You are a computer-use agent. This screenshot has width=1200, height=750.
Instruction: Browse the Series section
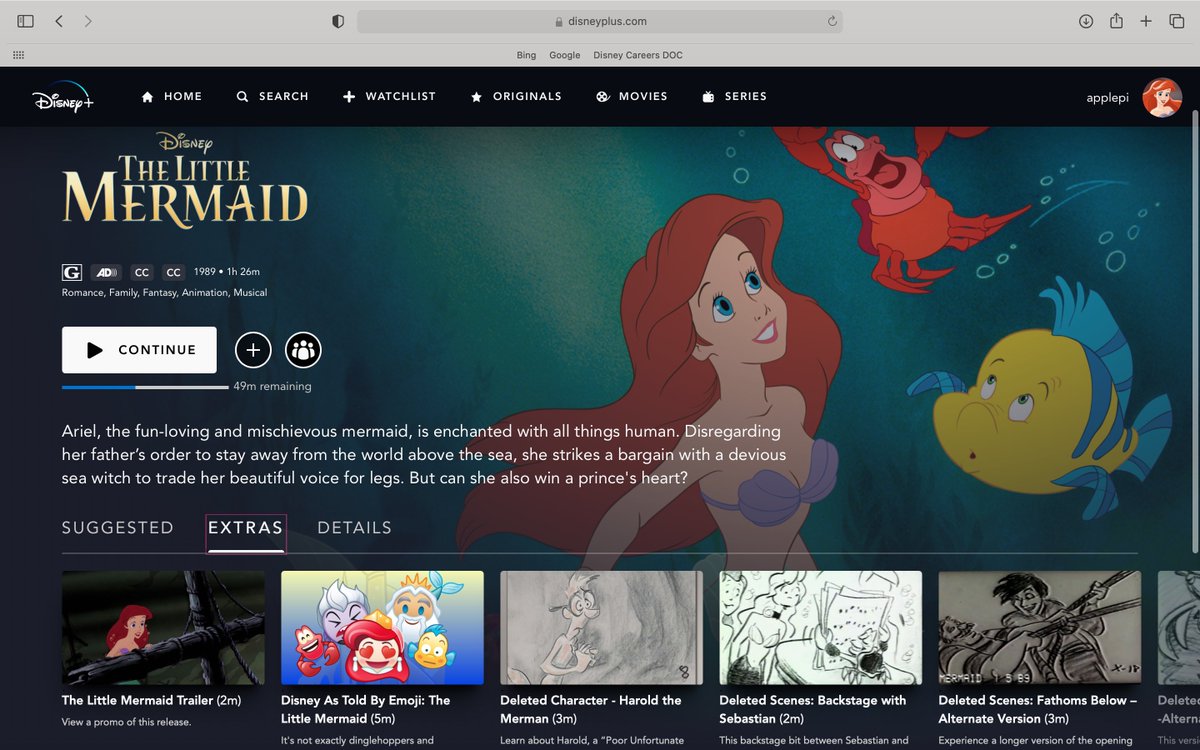click(735, 97)
